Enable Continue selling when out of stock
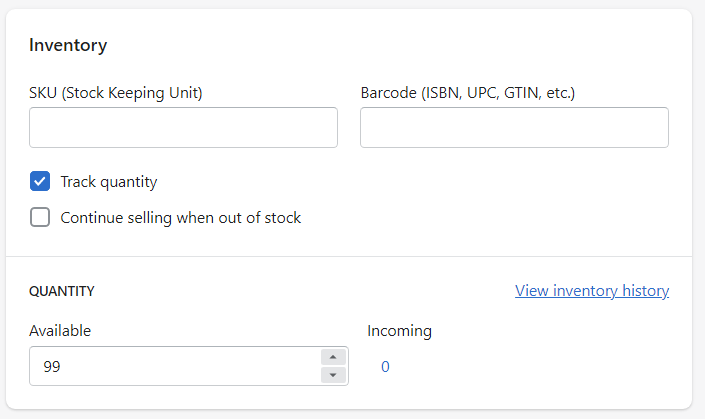The width and height of the screenshot is (705, 419). click(x=40, y=217)
